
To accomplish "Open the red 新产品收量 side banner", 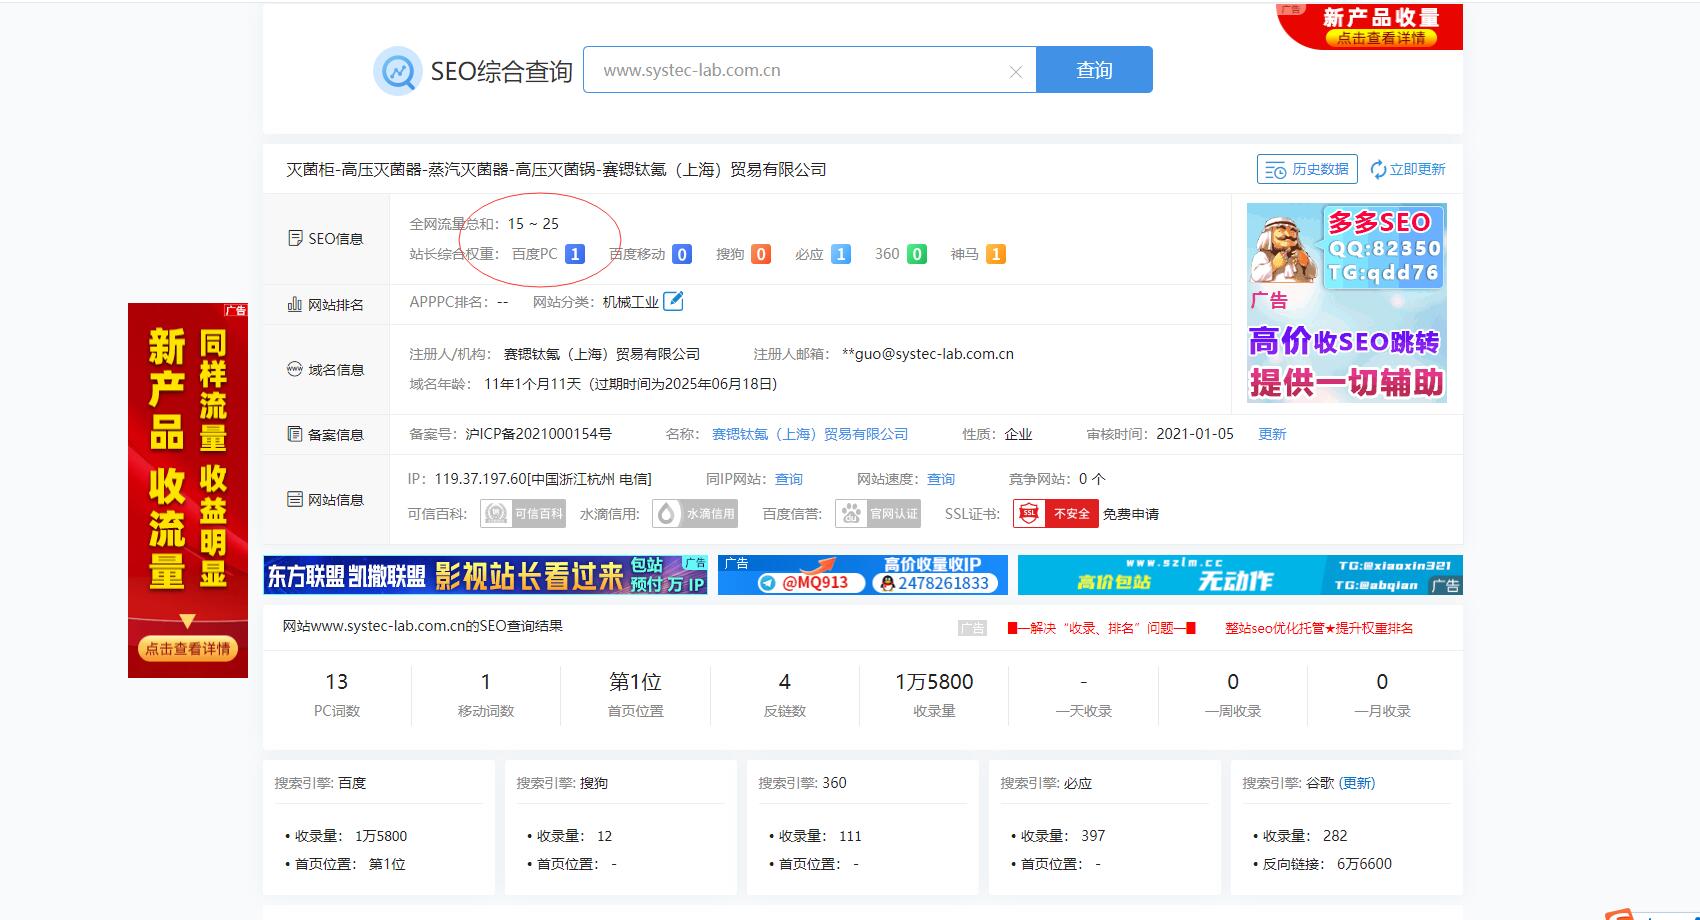I will tap(188, 490).
